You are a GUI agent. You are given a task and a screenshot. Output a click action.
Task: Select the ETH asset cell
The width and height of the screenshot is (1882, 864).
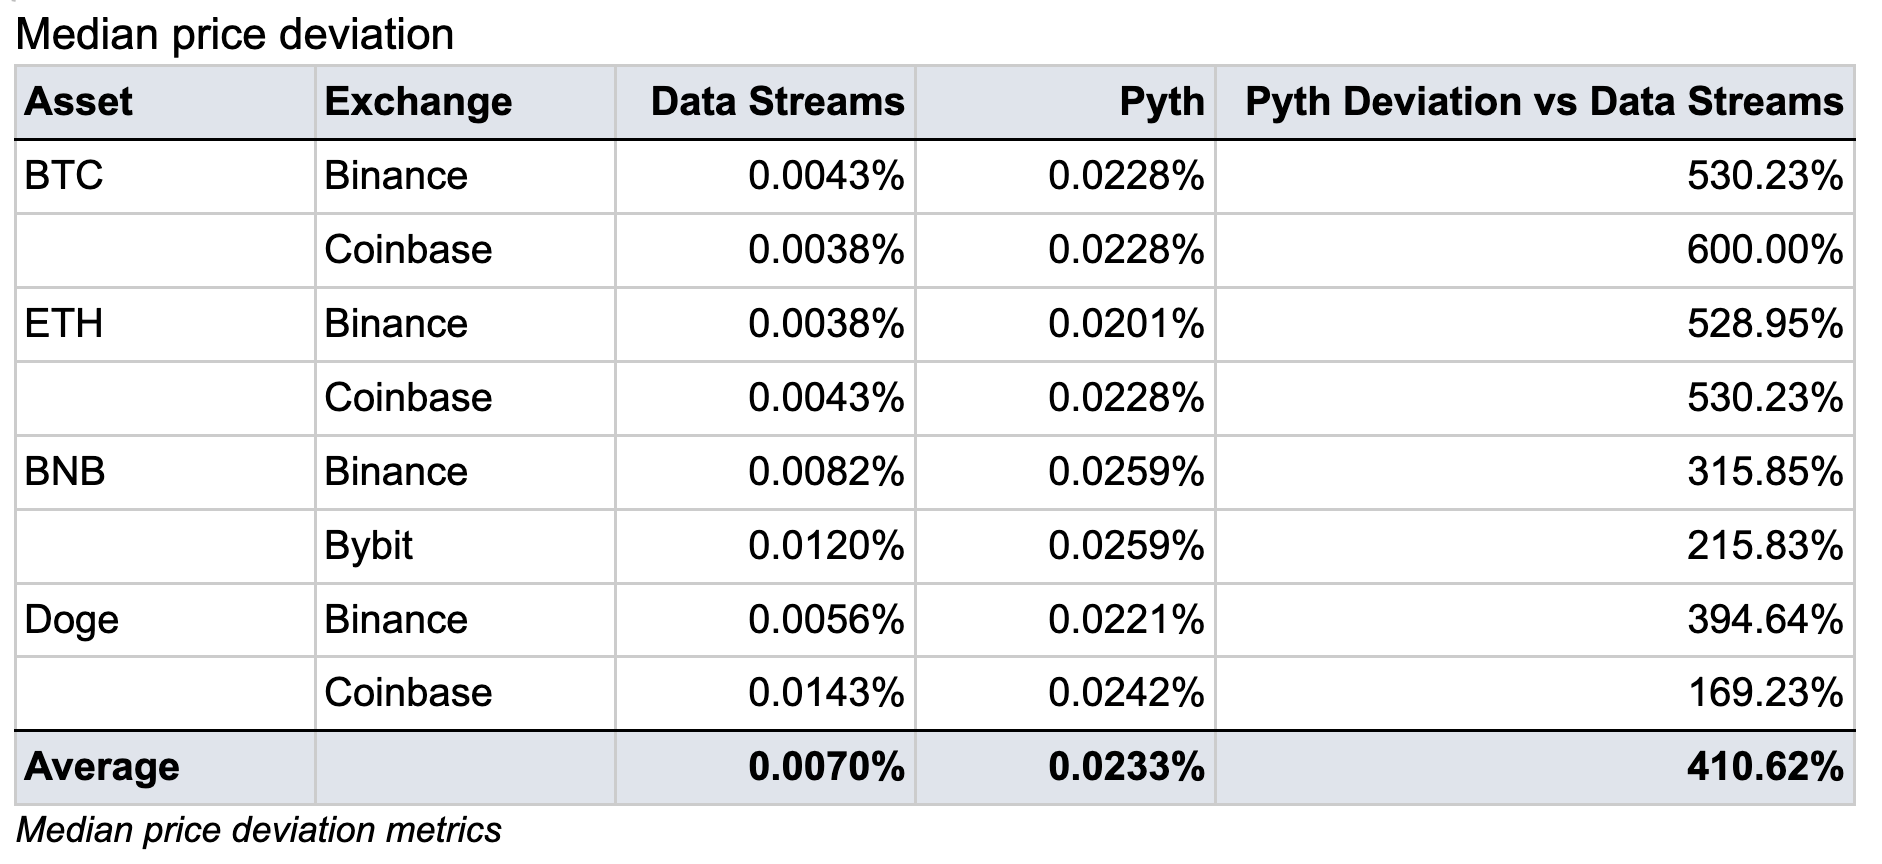click(64, 324)
